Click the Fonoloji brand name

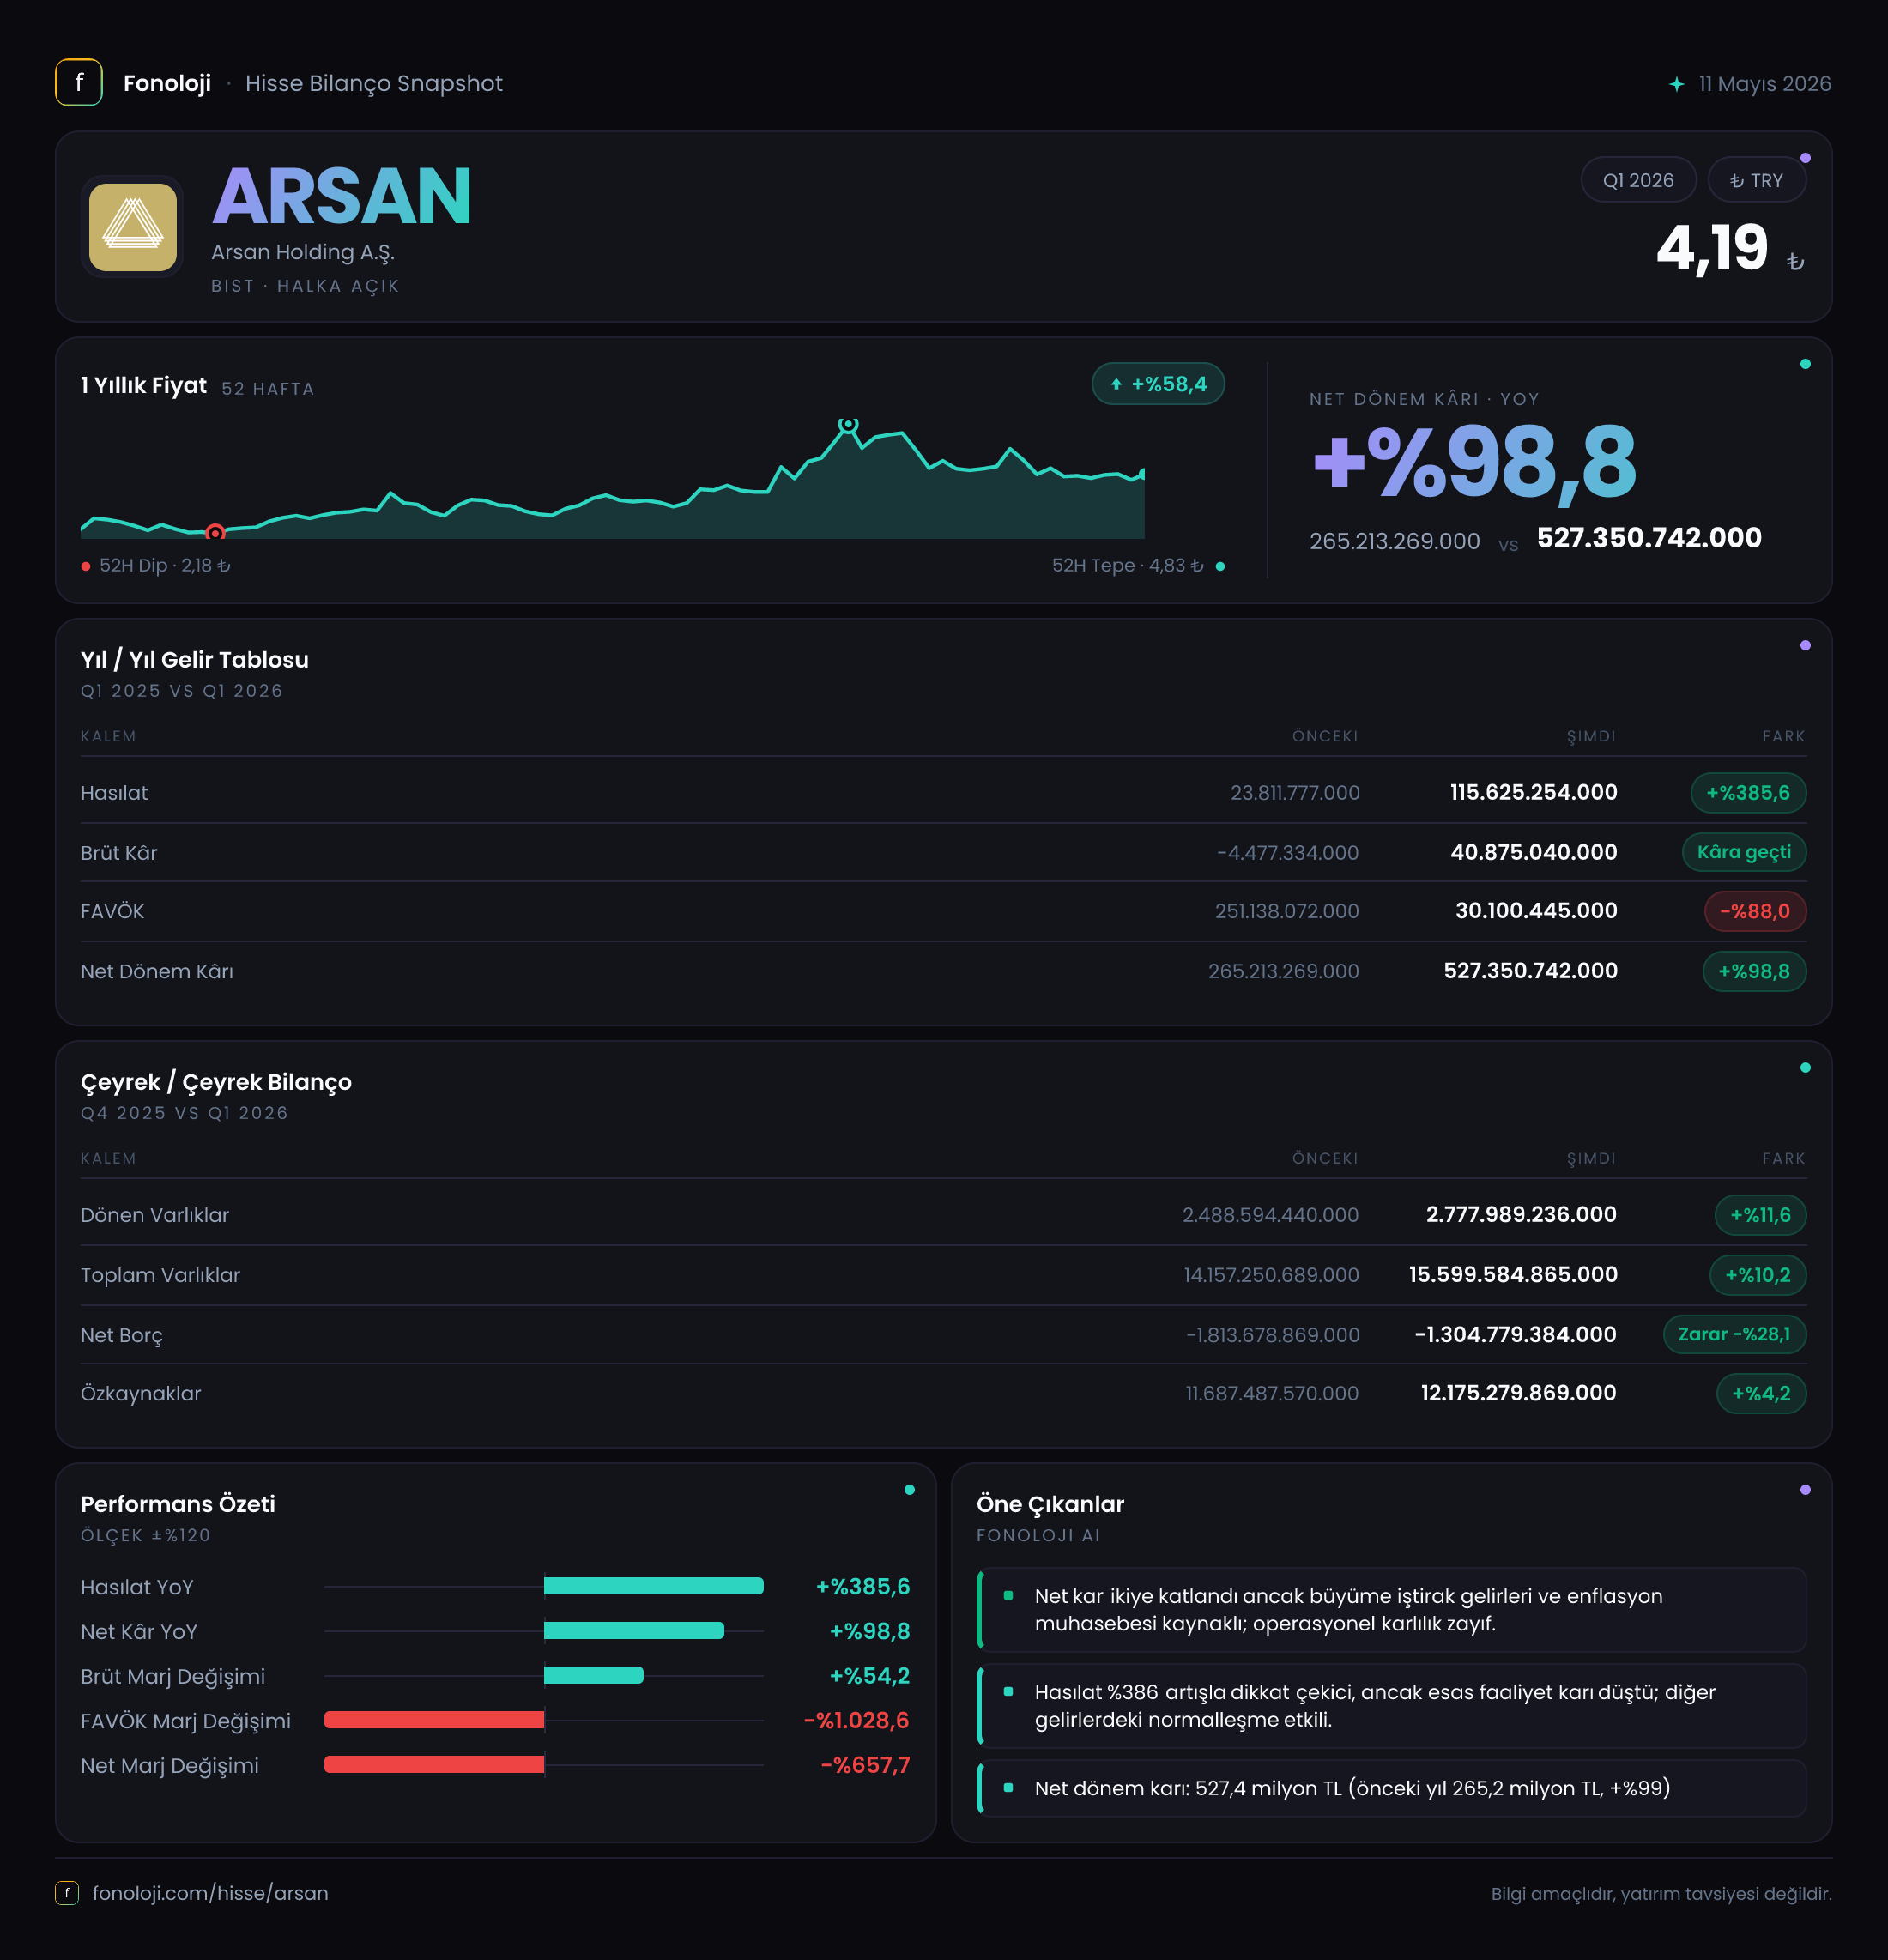(x=167, y=83)
